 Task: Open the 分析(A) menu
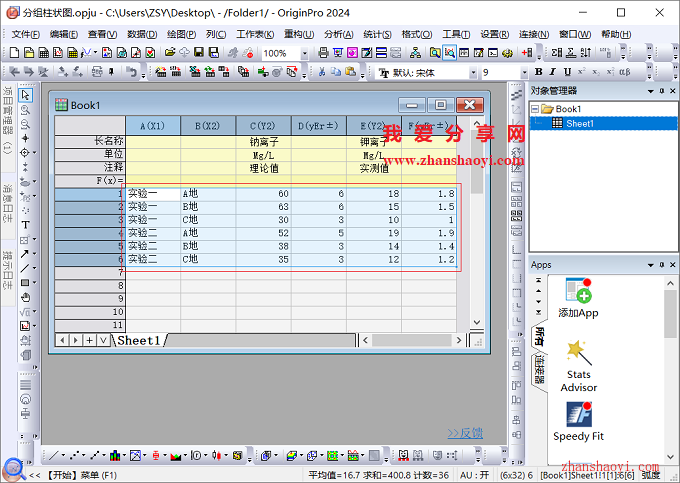(339, 34)
